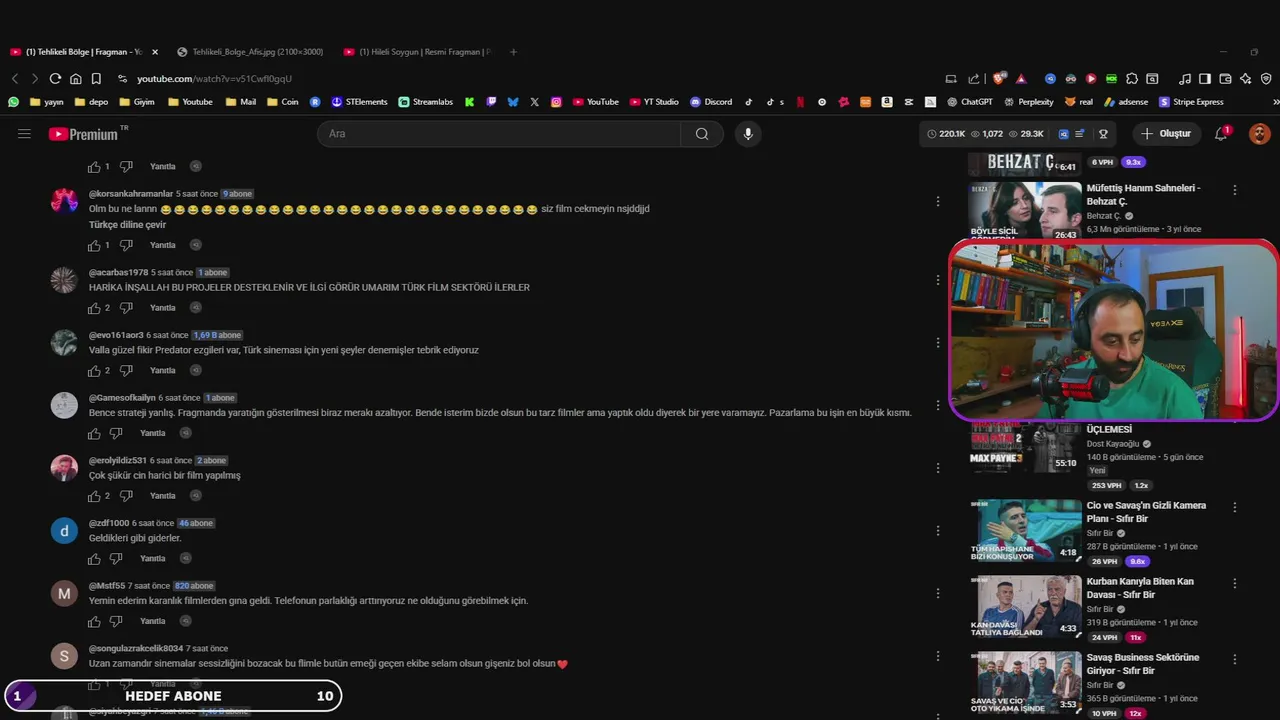The height and width of the screenshot is (720, 1280).
Task: Open the Stripe Express bookmark
Action: (1191, 102)
